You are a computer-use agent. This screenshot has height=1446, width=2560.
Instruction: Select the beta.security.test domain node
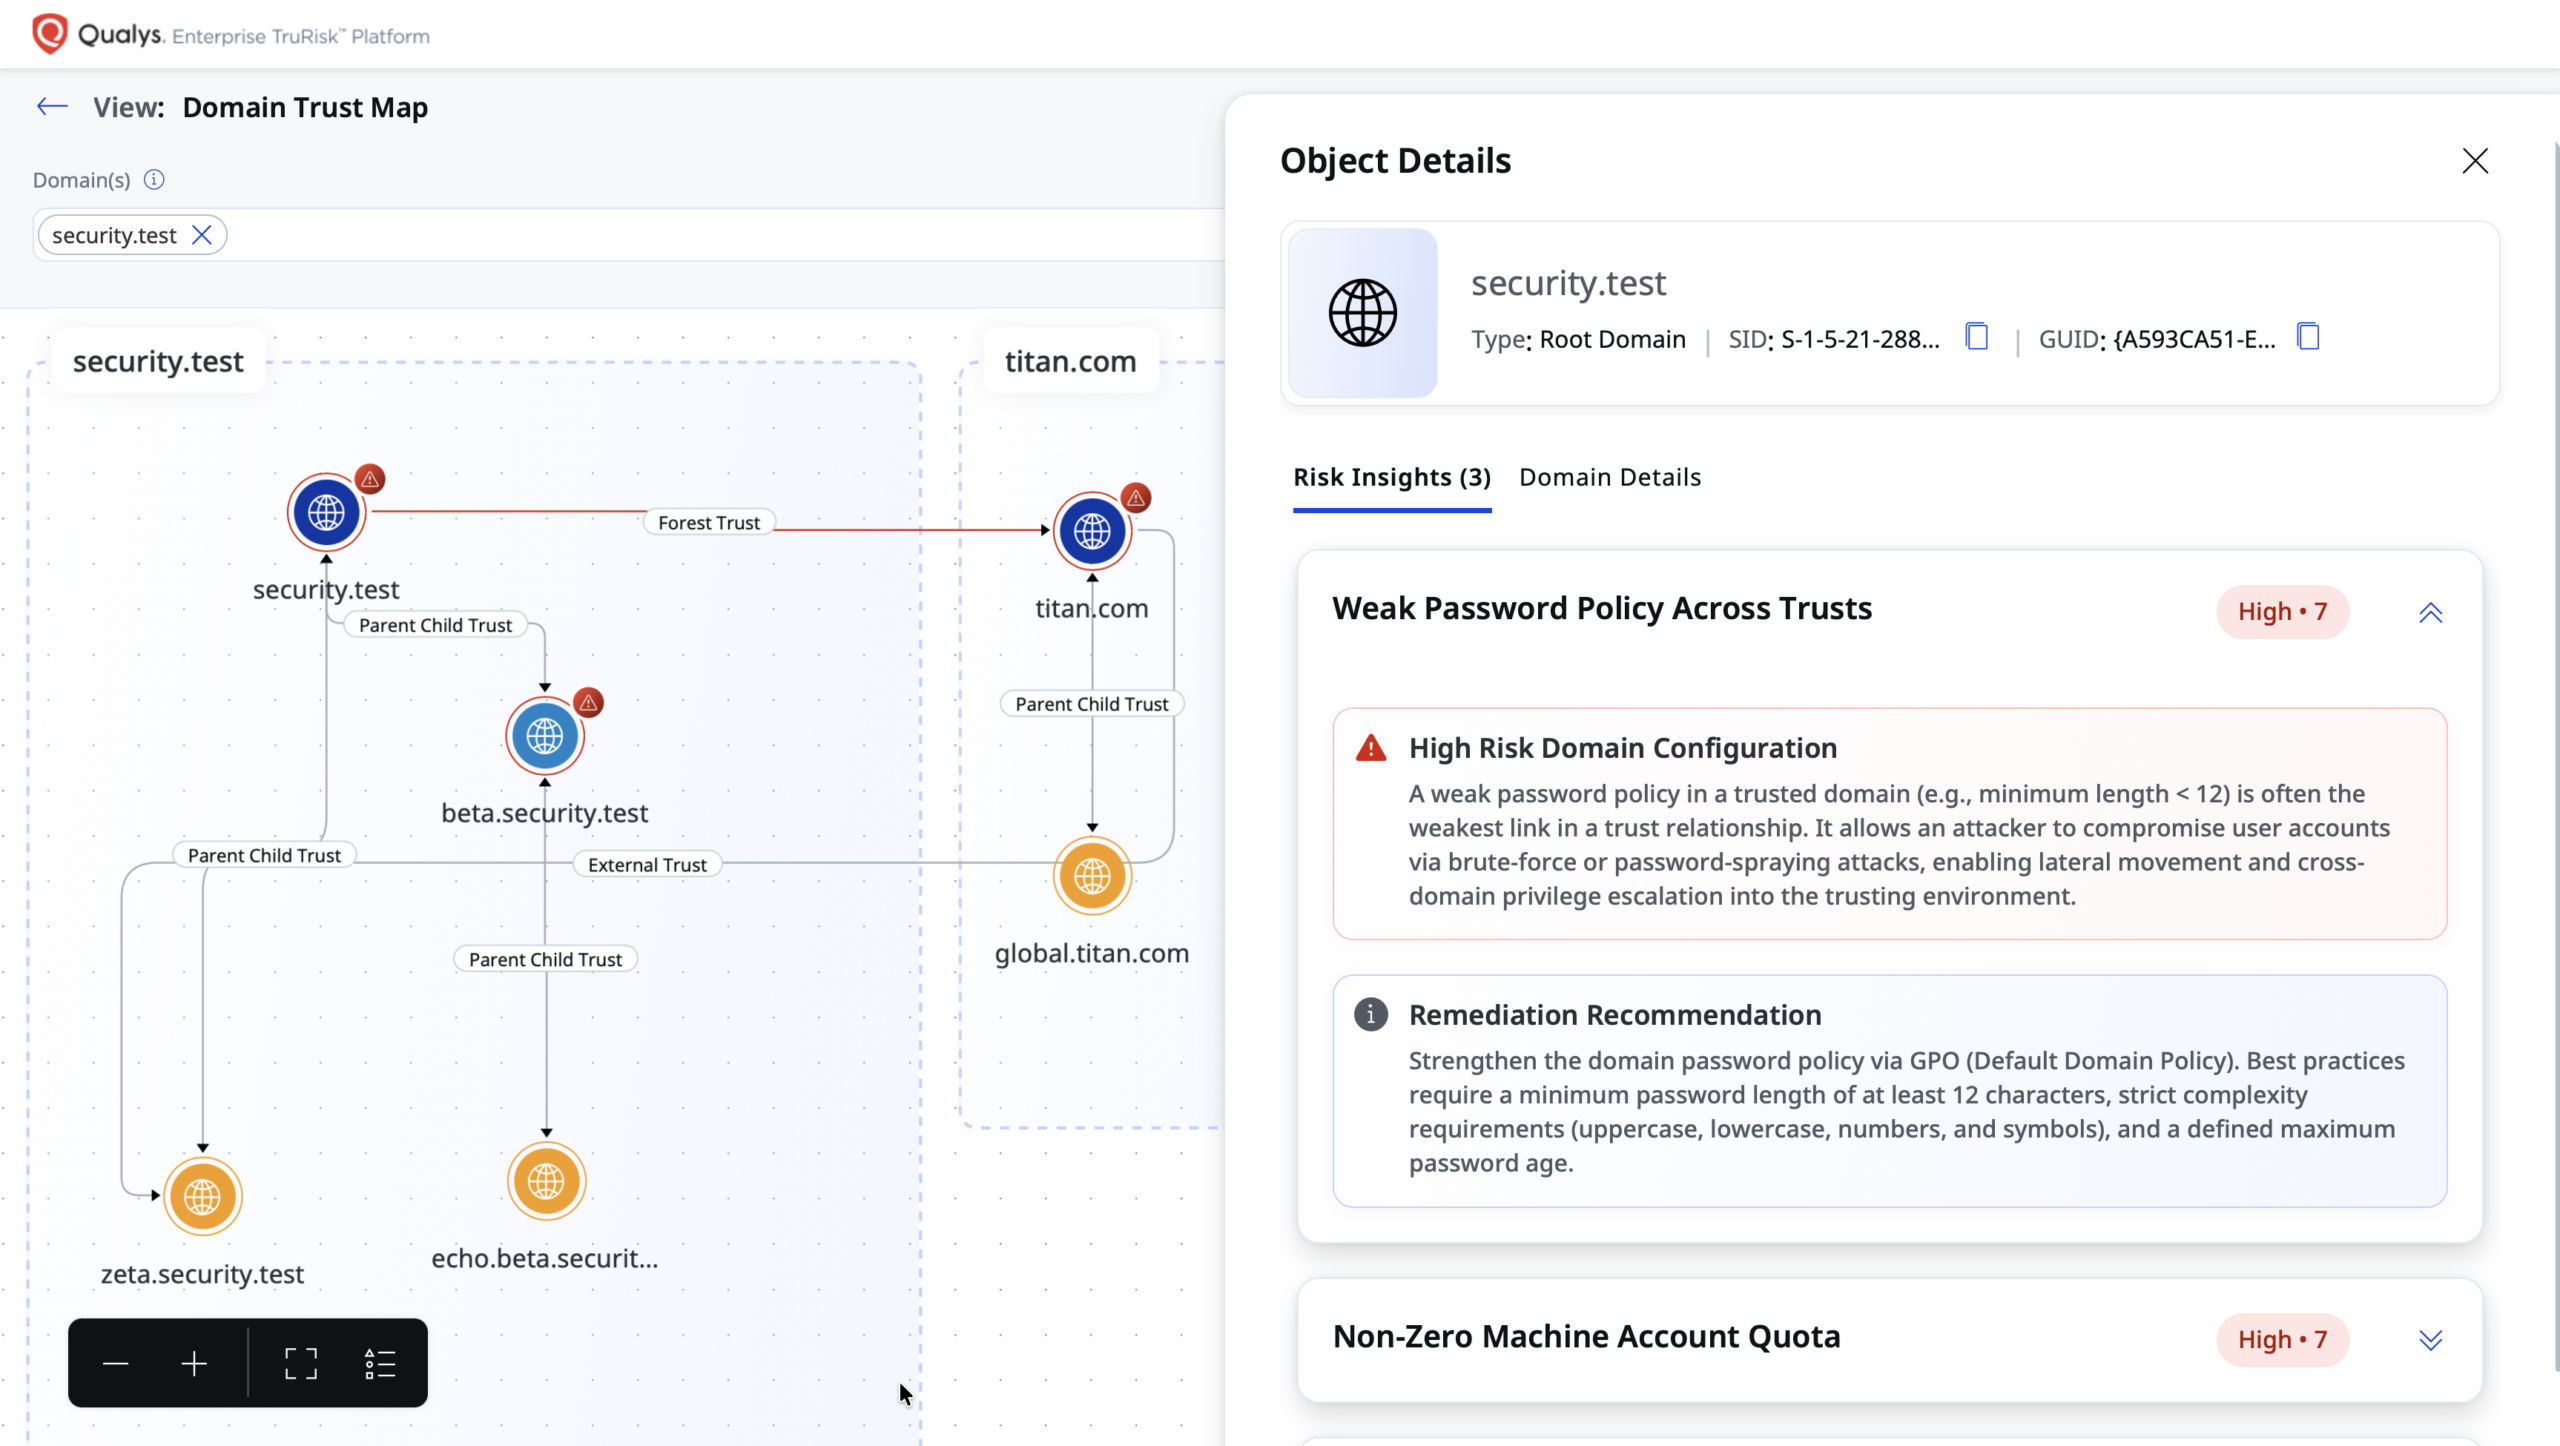click(545, 736)
